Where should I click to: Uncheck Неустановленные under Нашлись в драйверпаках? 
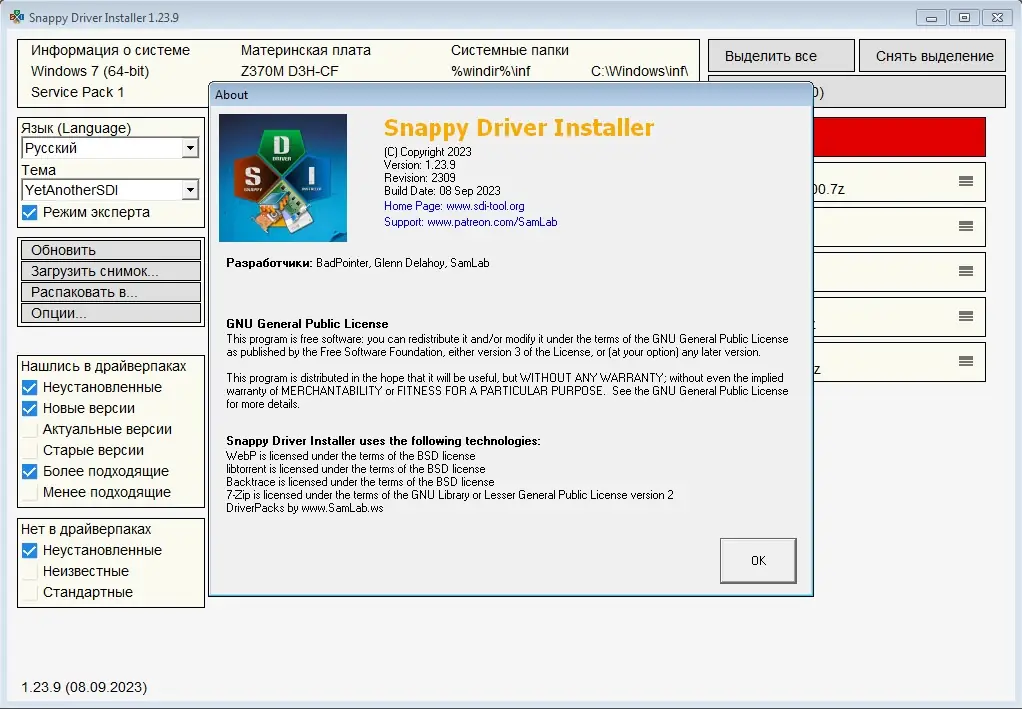29,388
